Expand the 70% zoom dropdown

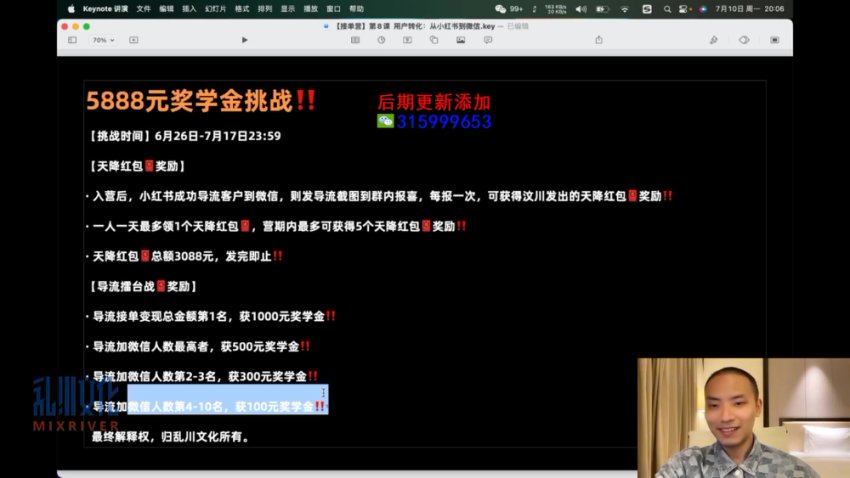coord(103,40)
